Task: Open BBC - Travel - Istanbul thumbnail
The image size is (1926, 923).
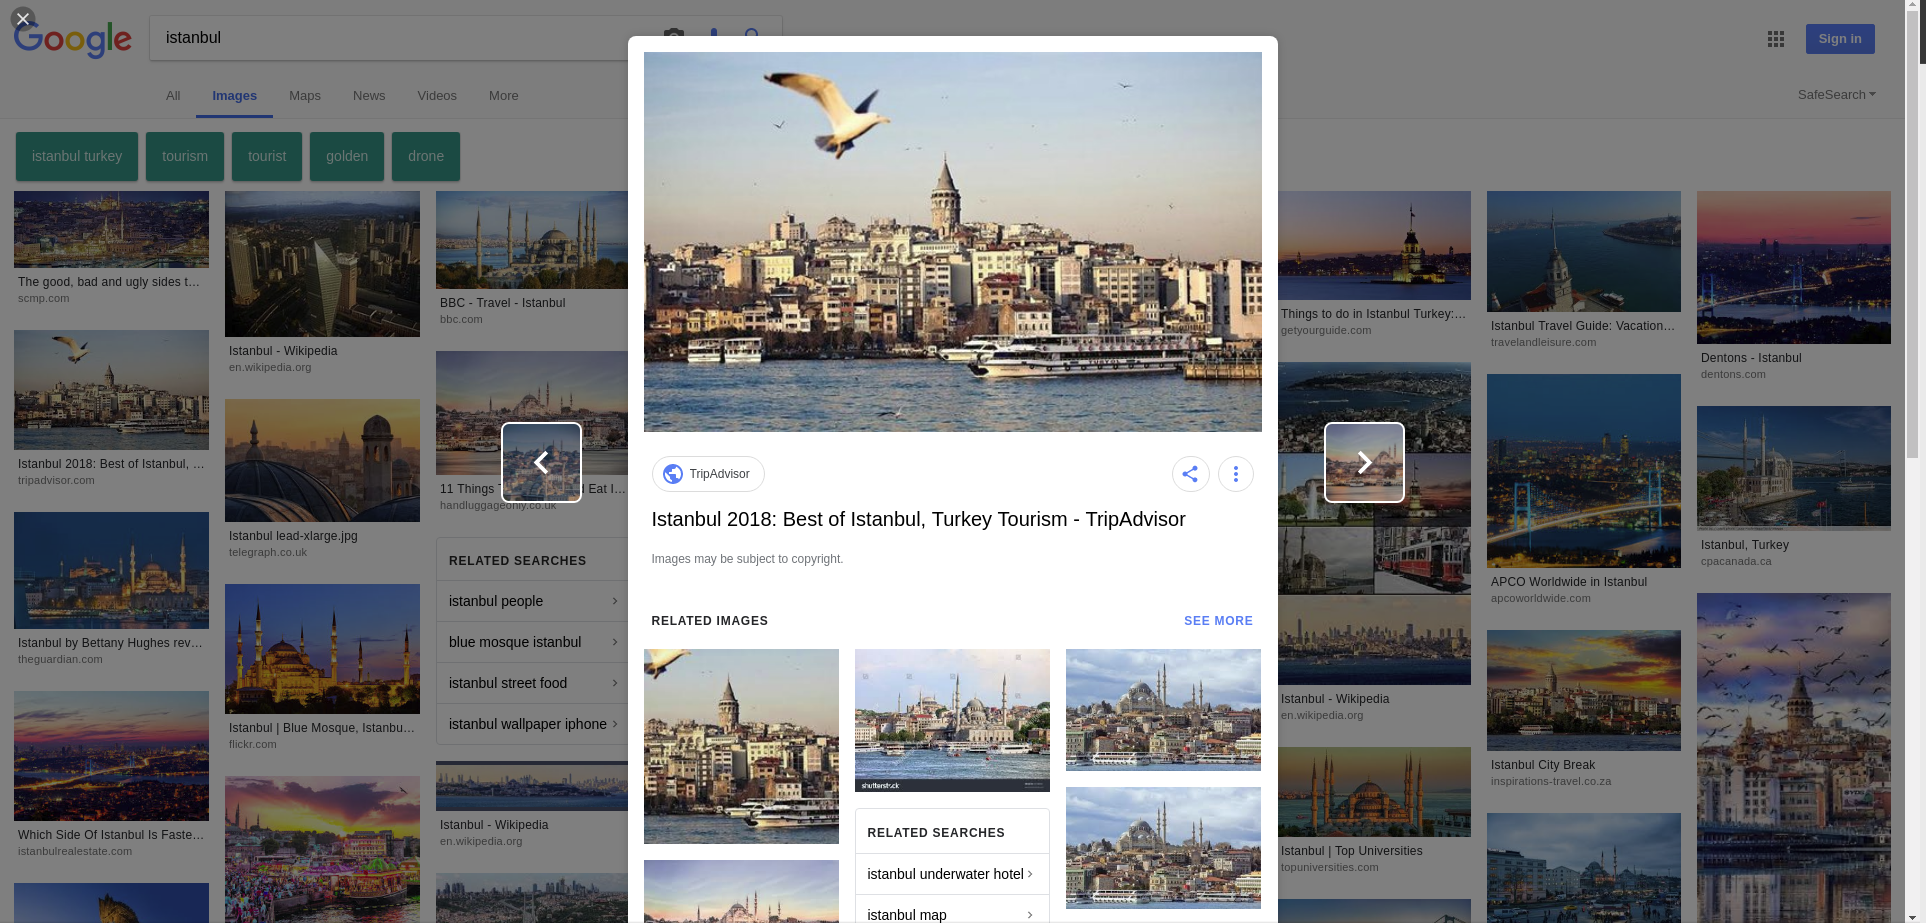Action: point(532,240)
